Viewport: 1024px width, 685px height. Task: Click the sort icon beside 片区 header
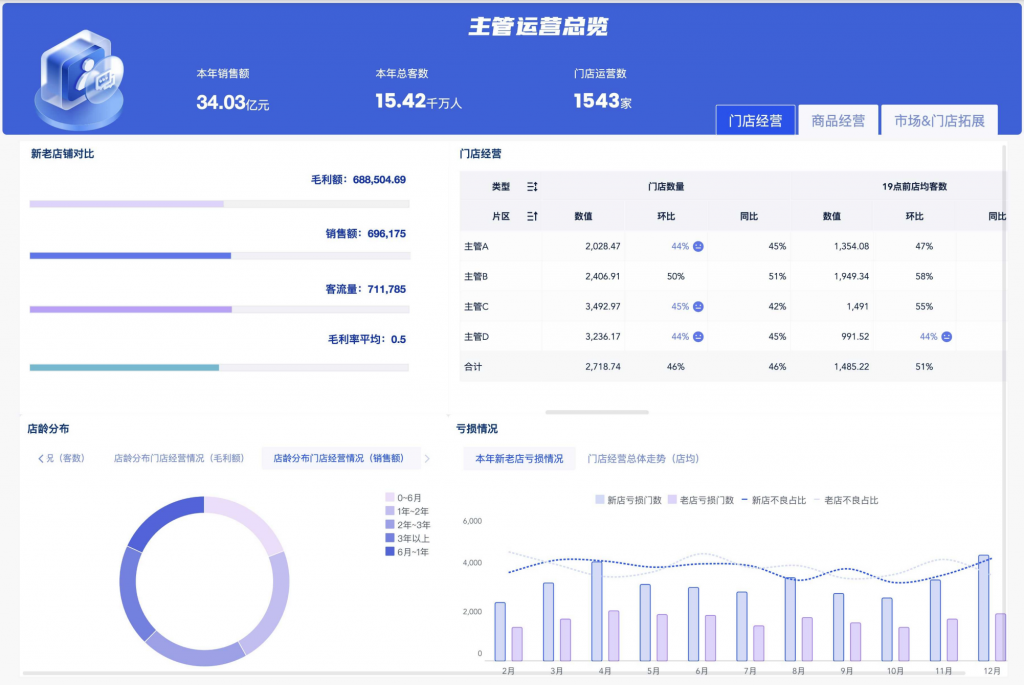click(x=532, y=216)
